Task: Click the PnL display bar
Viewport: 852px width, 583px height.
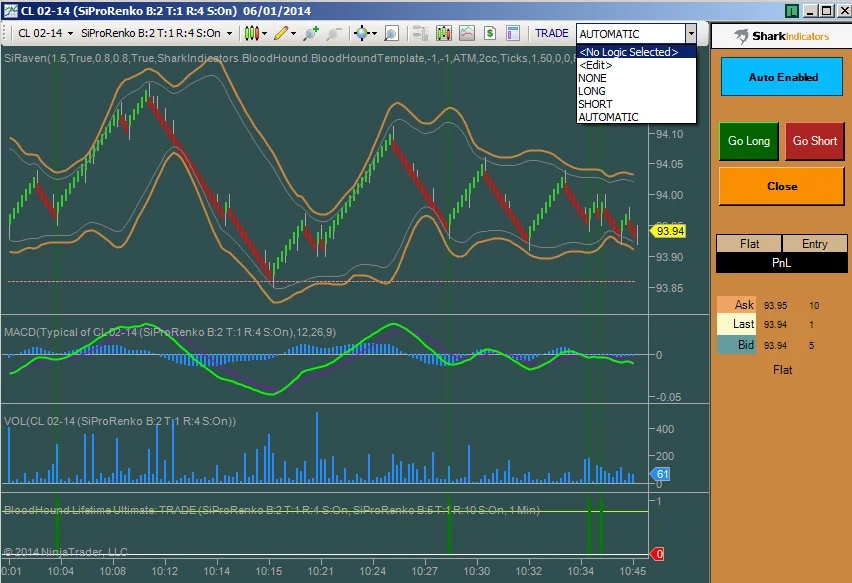Action: point(781,263)
